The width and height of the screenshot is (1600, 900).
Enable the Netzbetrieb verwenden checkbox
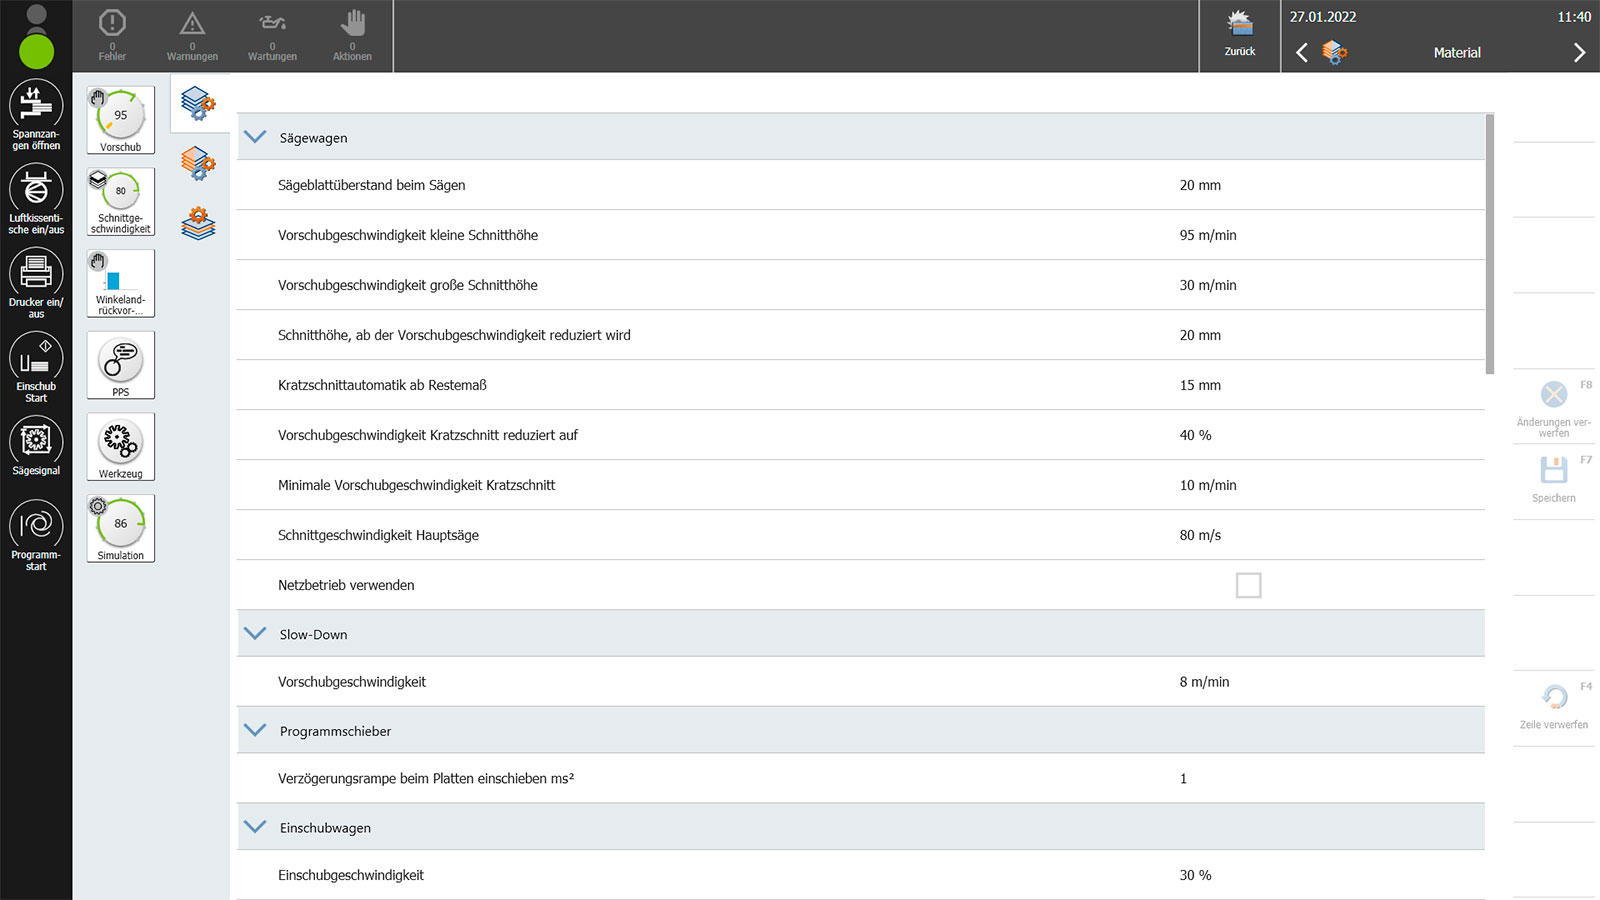point(1248,585)
